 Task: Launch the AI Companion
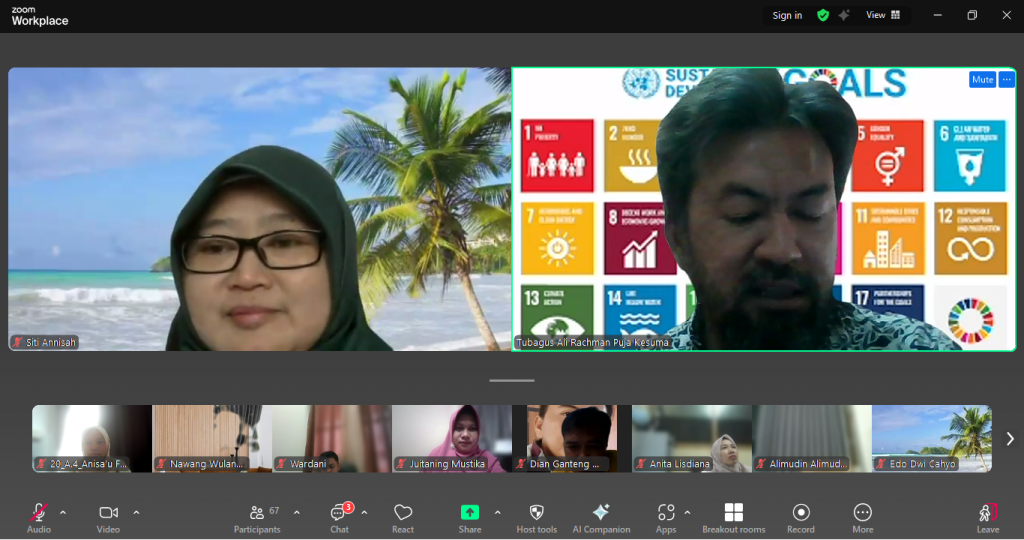pos(601,517)
